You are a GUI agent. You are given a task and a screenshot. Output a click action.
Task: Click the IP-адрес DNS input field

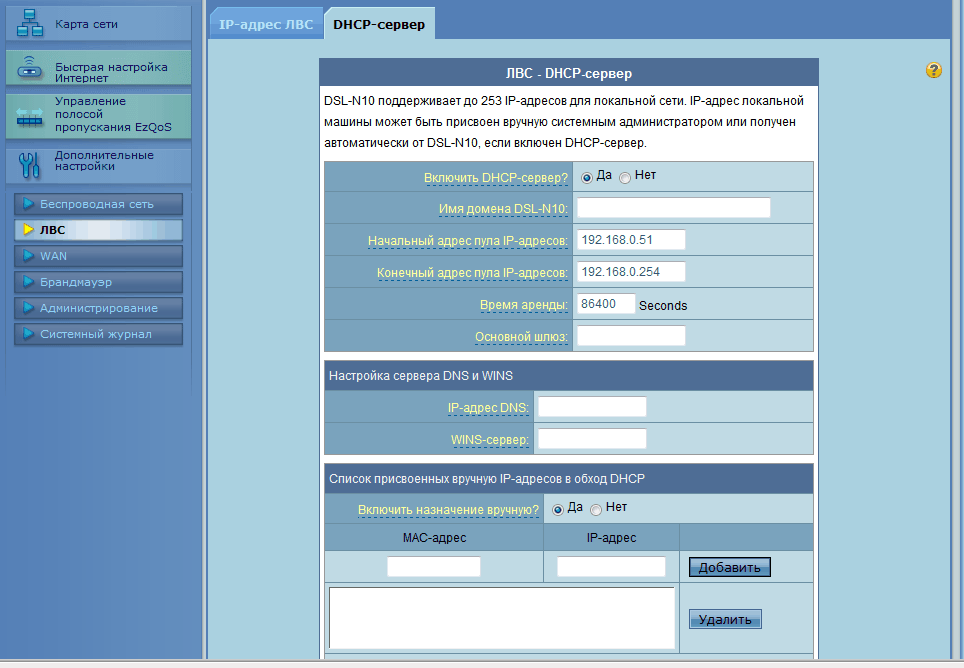pos(592,407)
